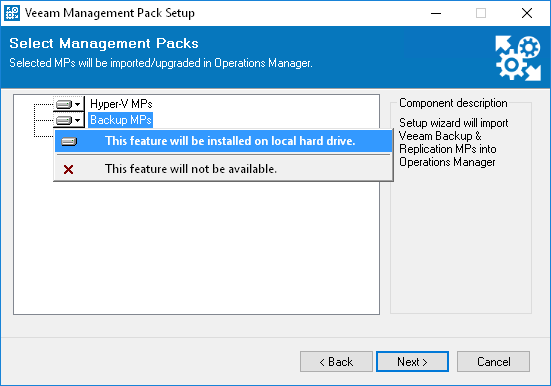Click empty area of the feature tree list
The width and height of the screenshot is (551, 386).
[x=196, y=246]
